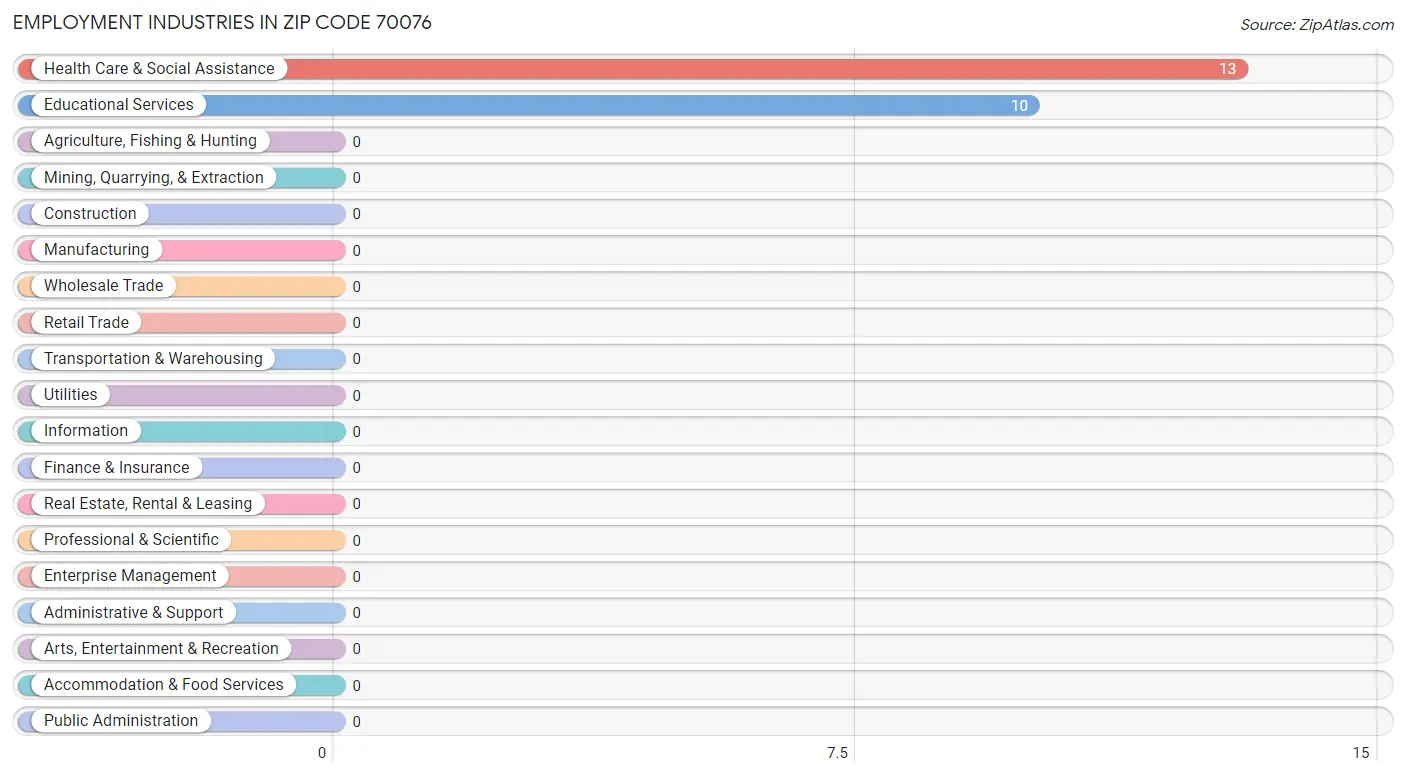Click the 0 value beside Construction bar
The height and width of the screenshot is (776, 1406).
coord(357,214)
